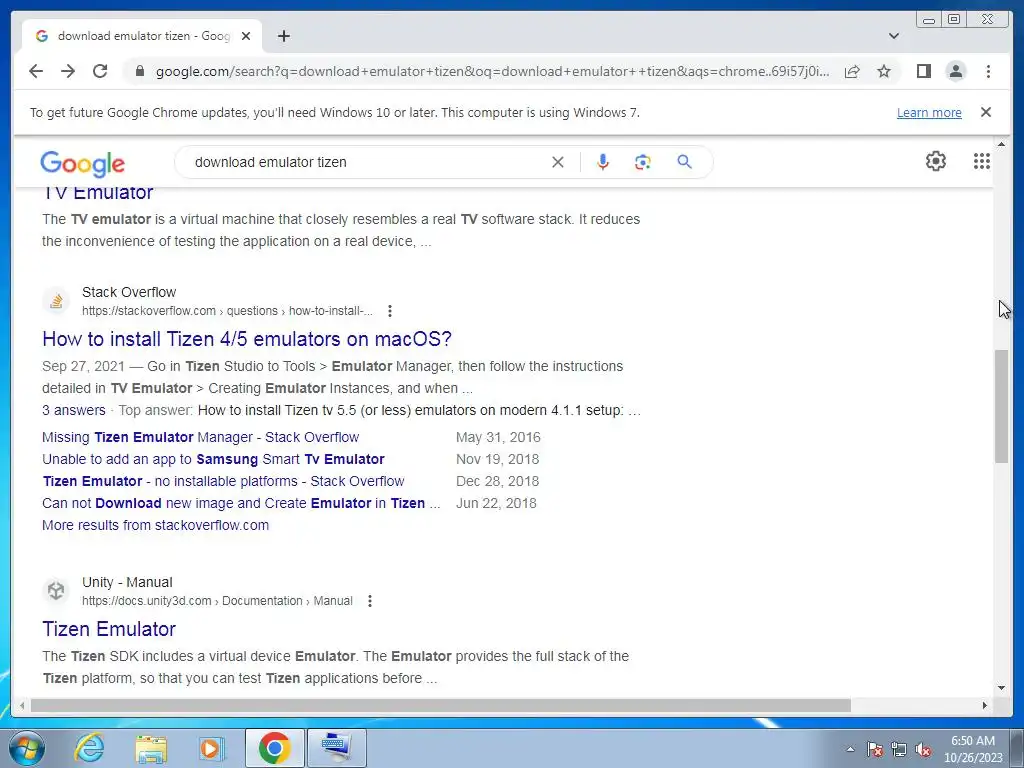
Task: Go back with the browser back arrow
Action: point(36,71)
